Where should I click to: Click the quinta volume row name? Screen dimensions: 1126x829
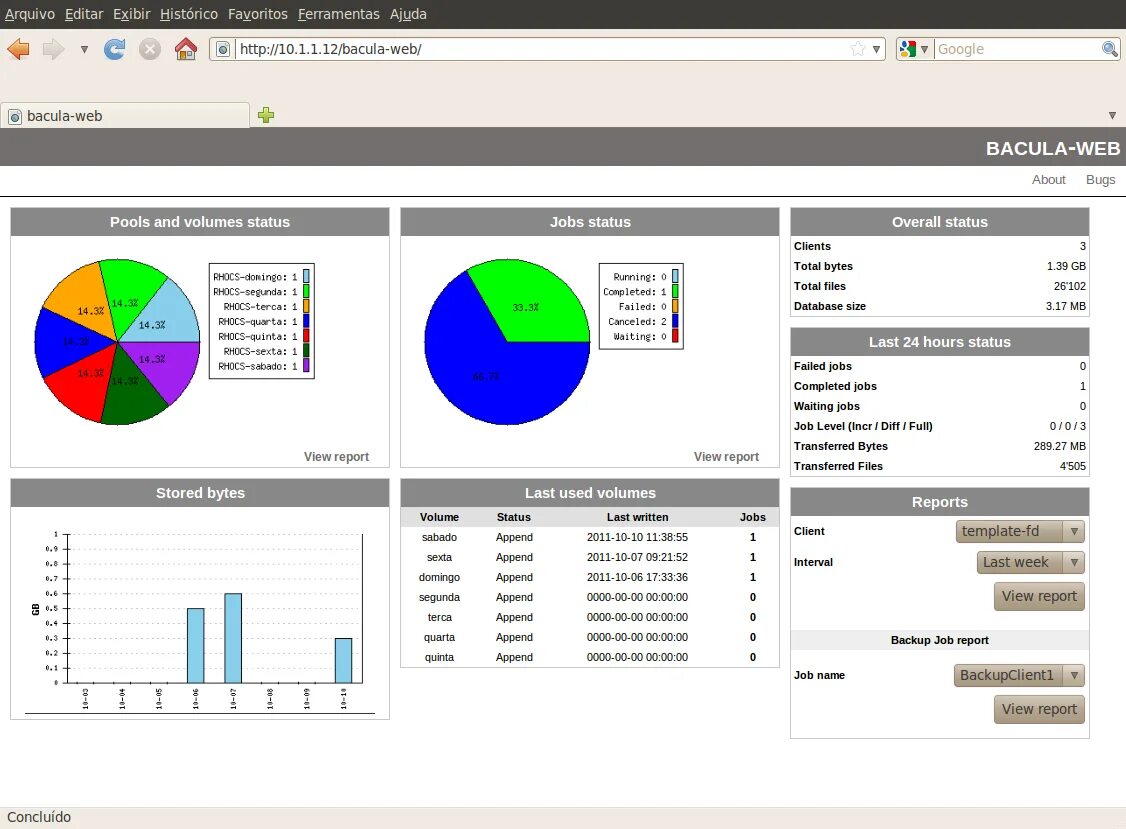pyautogui.click(x=439, y=657)
